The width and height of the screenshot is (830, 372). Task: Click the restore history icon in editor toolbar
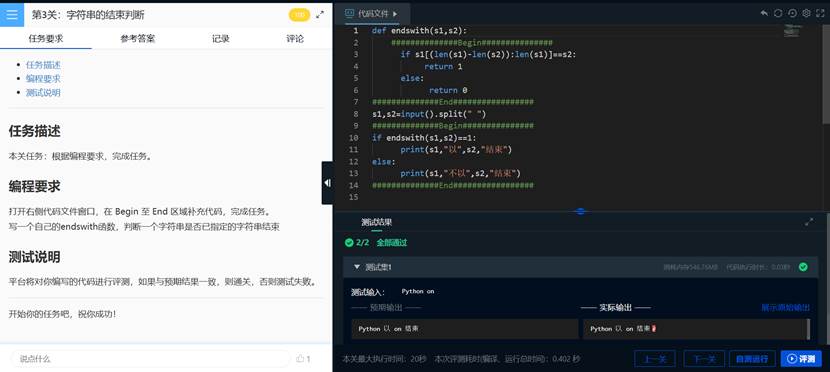(x=792, y=13)
